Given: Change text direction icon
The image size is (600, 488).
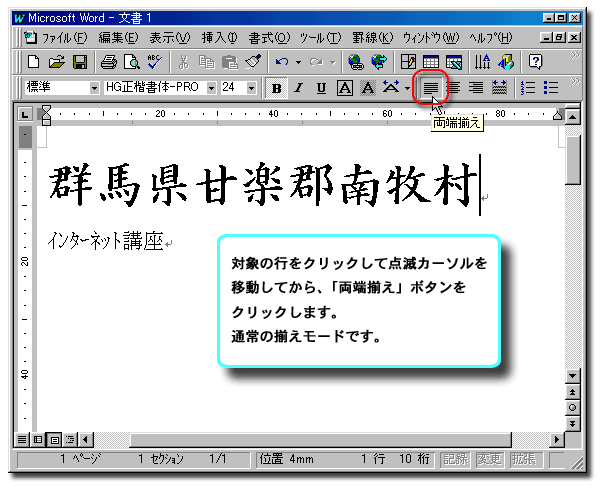Looking at the screenshot, I should [x=483, y=62].
